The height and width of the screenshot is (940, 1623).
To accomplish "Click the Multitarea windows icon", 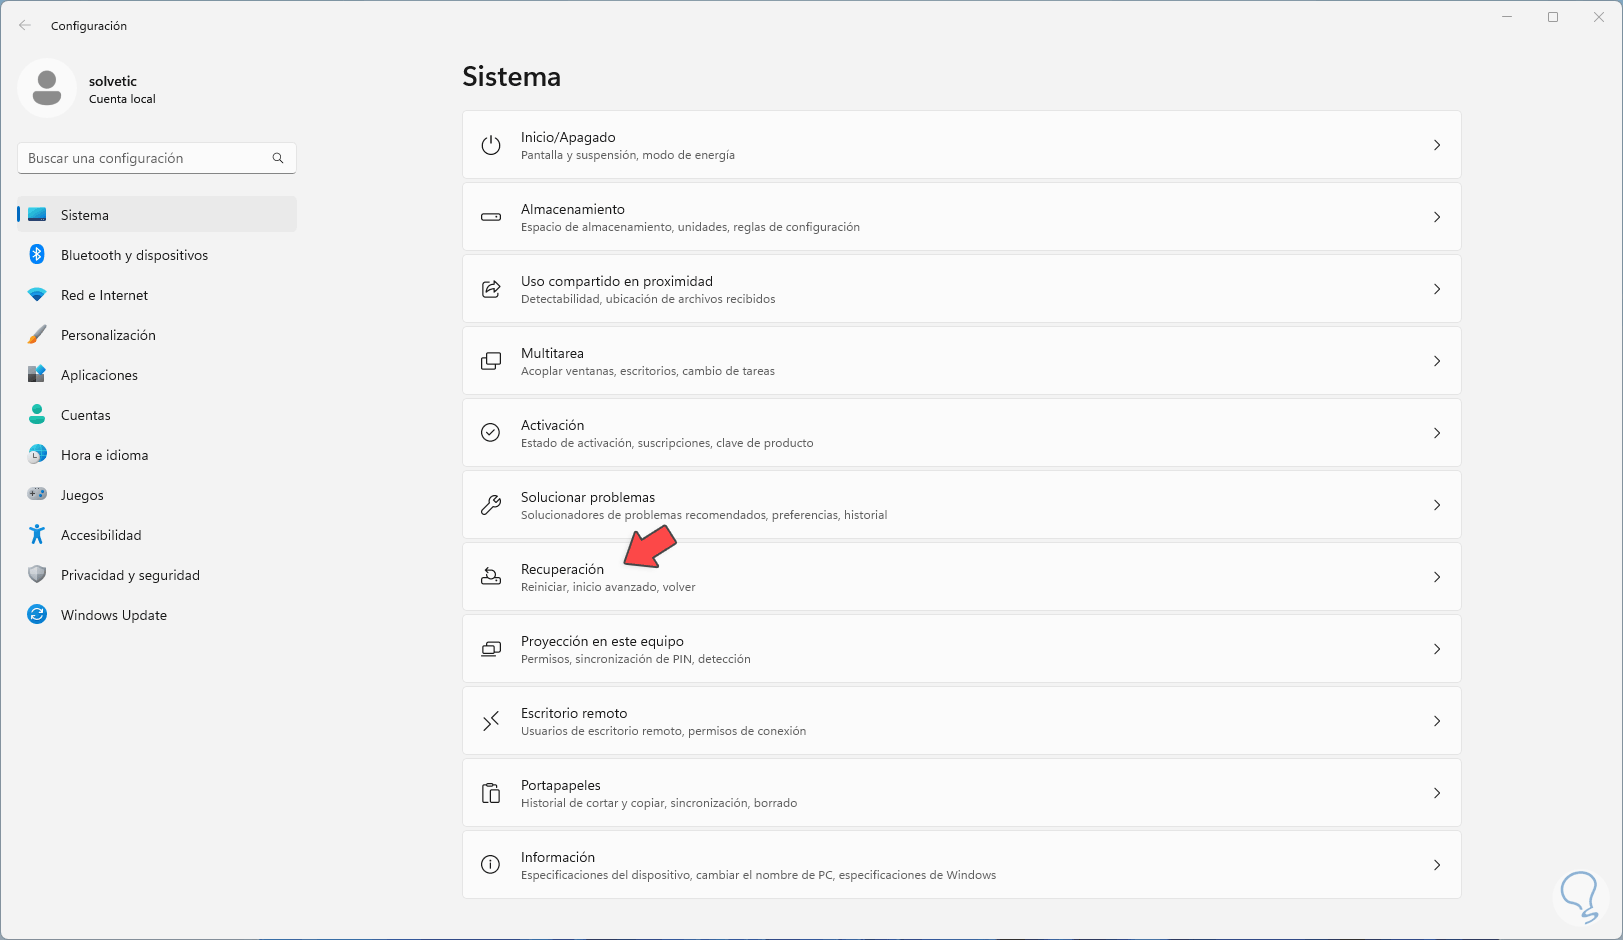I will coord(491,361).
